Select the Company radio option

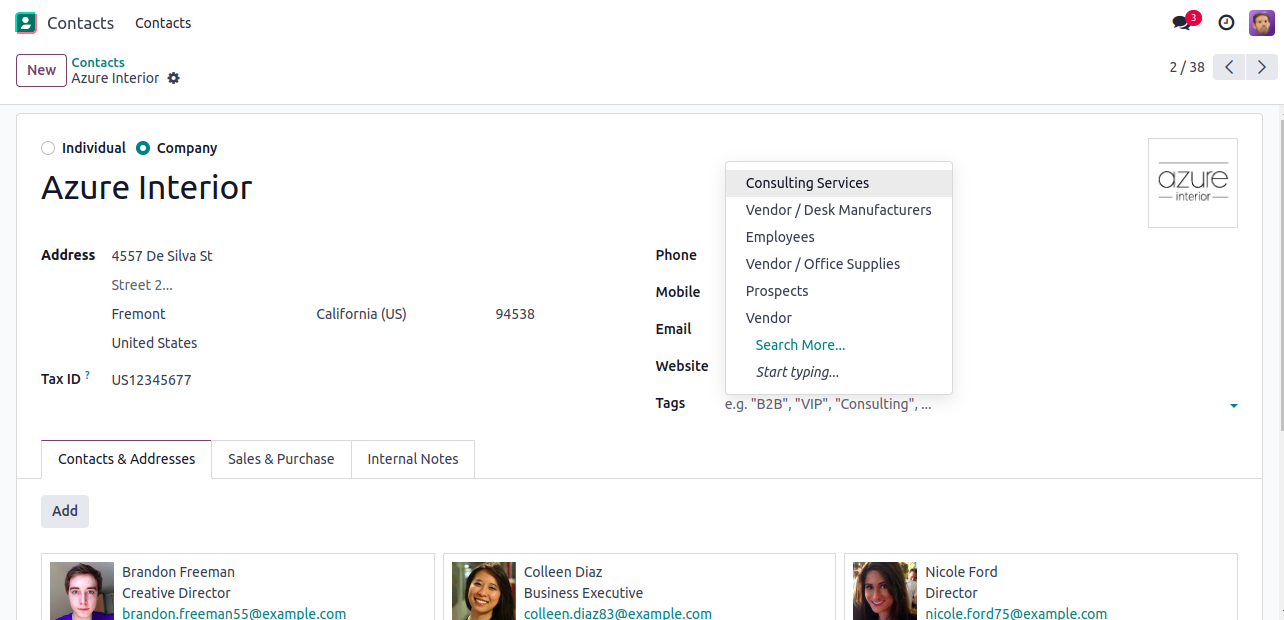pyautogui.click(x=143, y=148)
